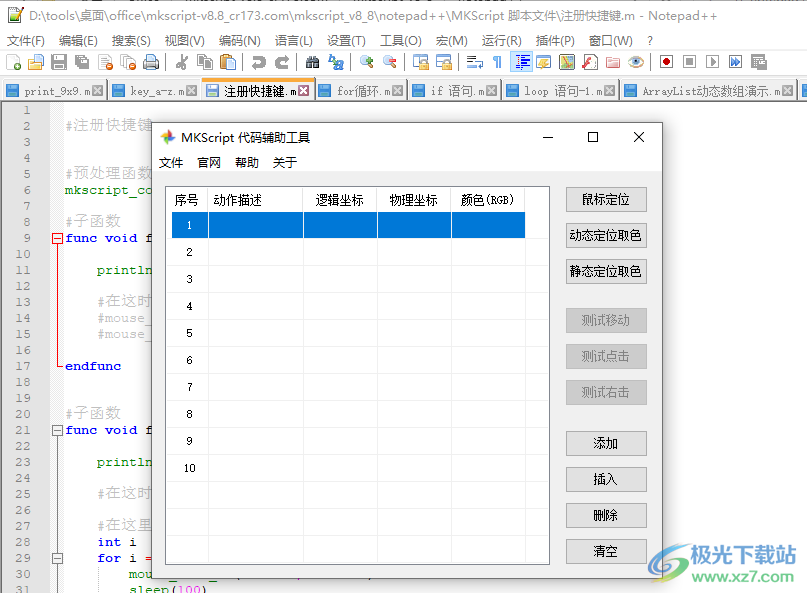Toggle the indent guide button
This screenshot has height=593, width=807.
coord(521,62)
